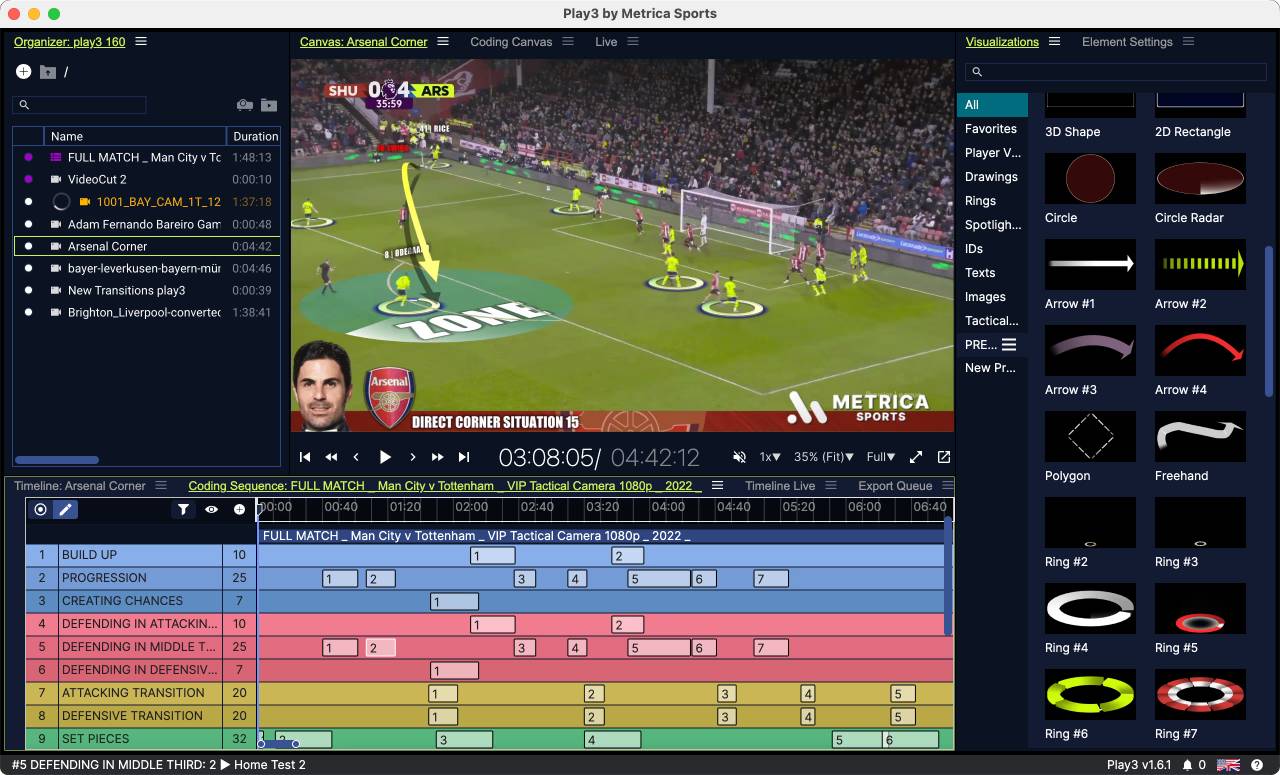Viewport: 1280px width, 775px height.
Task: Step back one frame
Action: pos(356,457)
